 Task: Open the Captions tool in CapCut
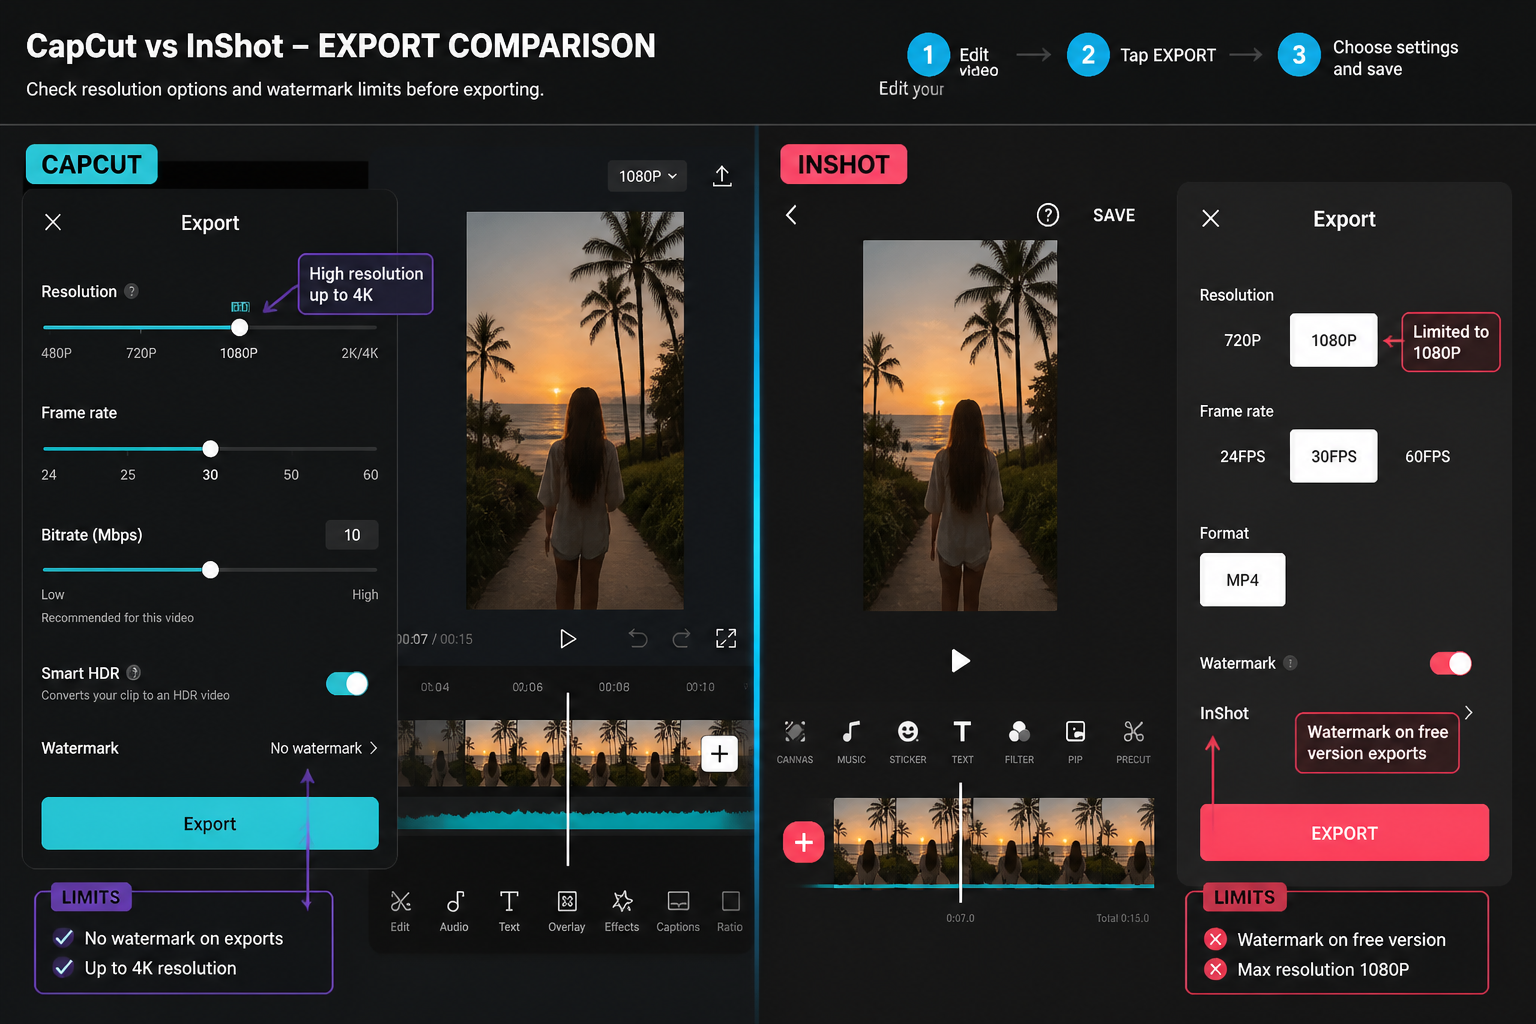tap(678, 910)
